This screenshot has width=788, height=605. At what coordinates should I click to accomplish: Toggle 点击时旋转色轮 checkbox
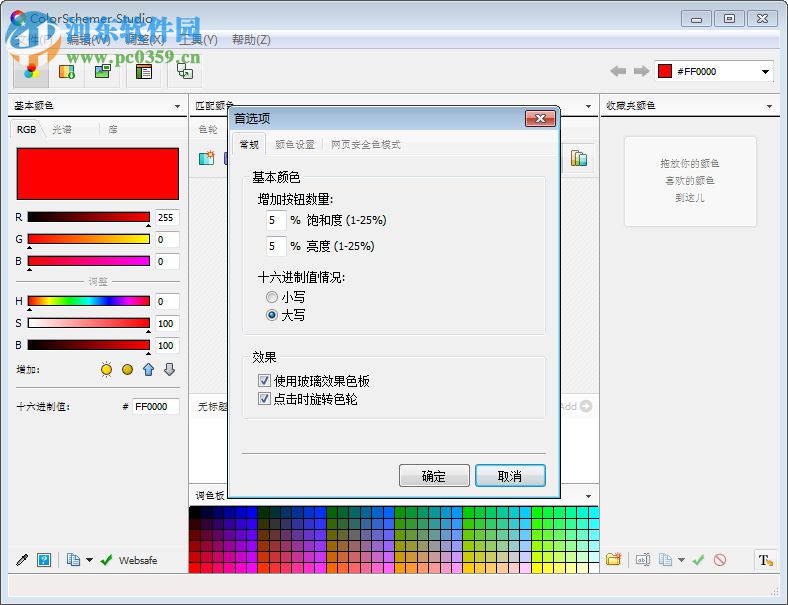264,398
